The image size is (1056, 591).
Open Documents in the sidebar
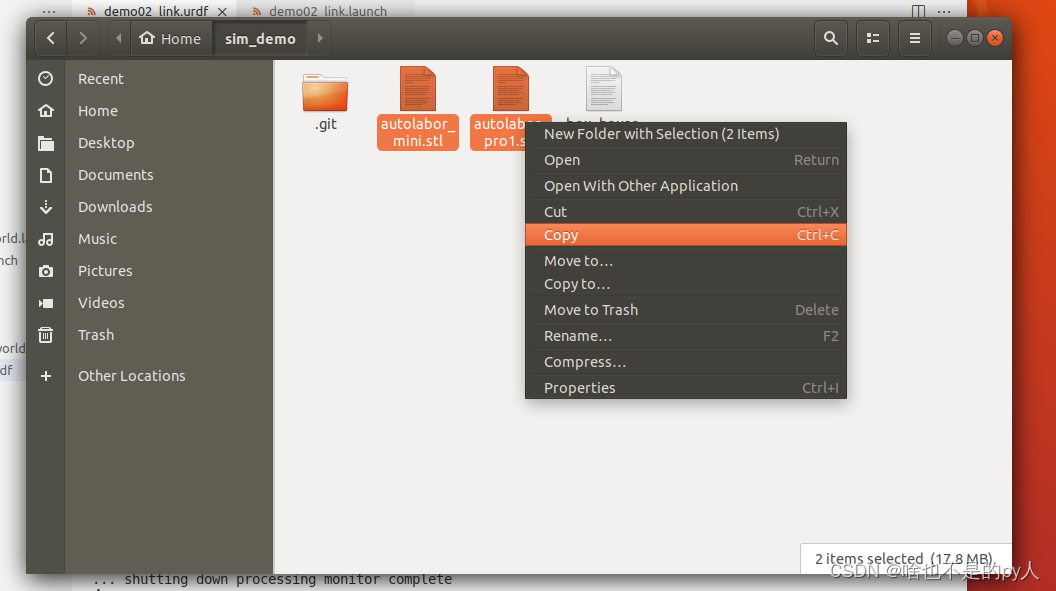115,175
